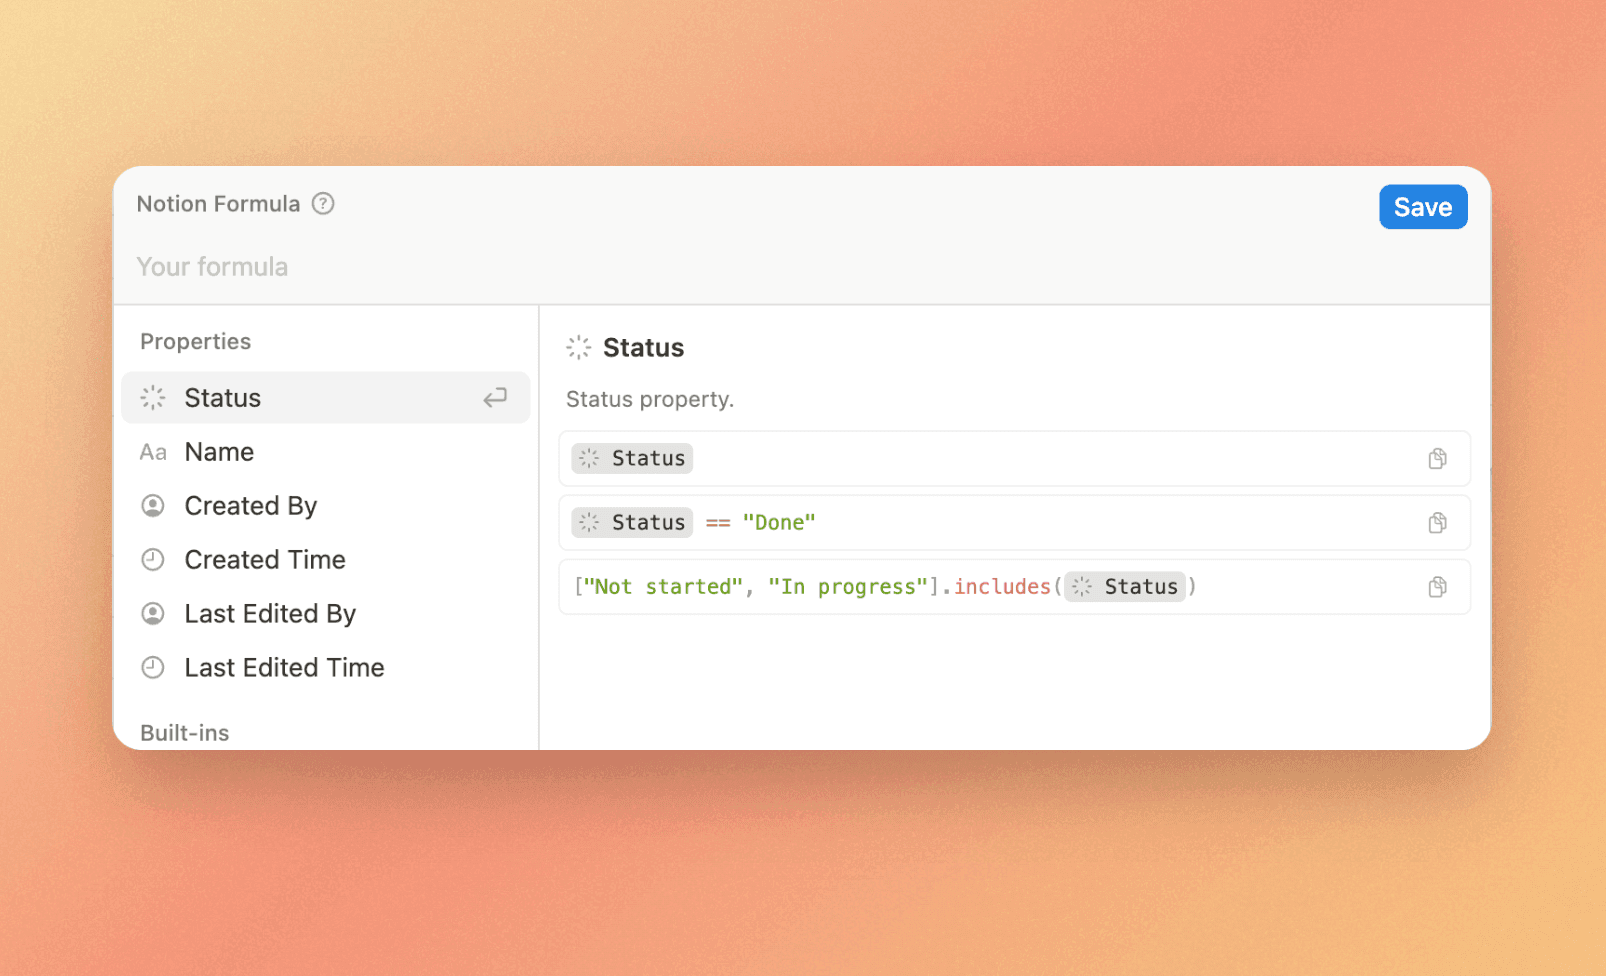Click the person icon beside Created By
This screenshot has height=976, width=1606.
pos(152,506)
